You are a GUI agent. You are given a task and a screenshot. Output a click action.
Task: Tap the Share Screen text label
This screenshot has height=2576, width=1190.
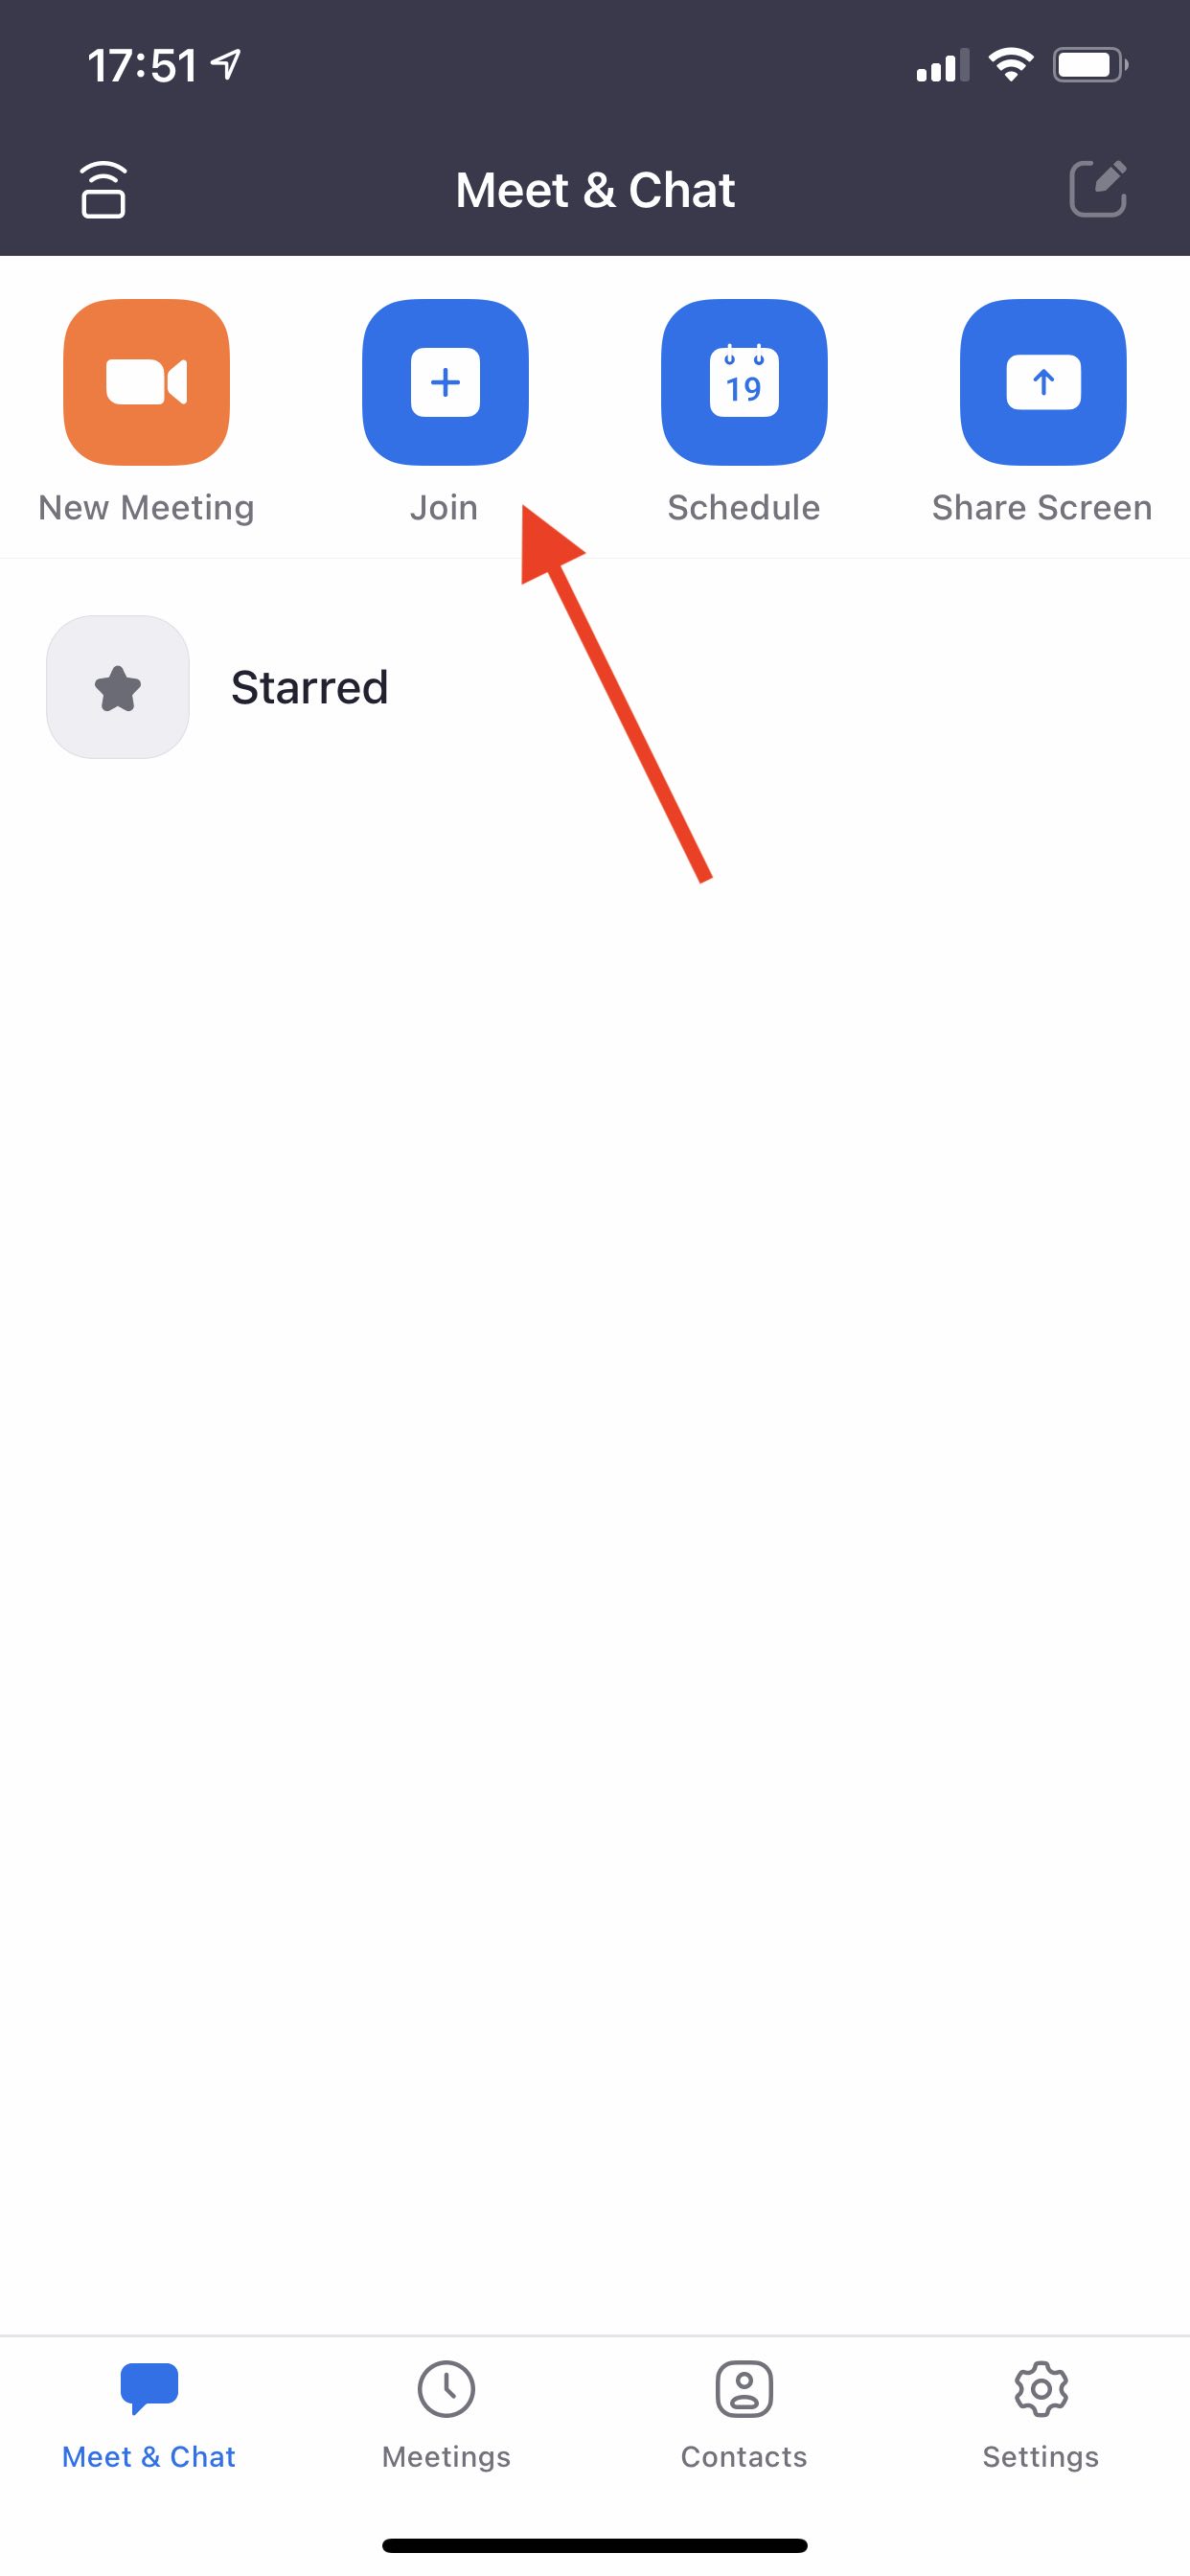[x=1042, y=508]
